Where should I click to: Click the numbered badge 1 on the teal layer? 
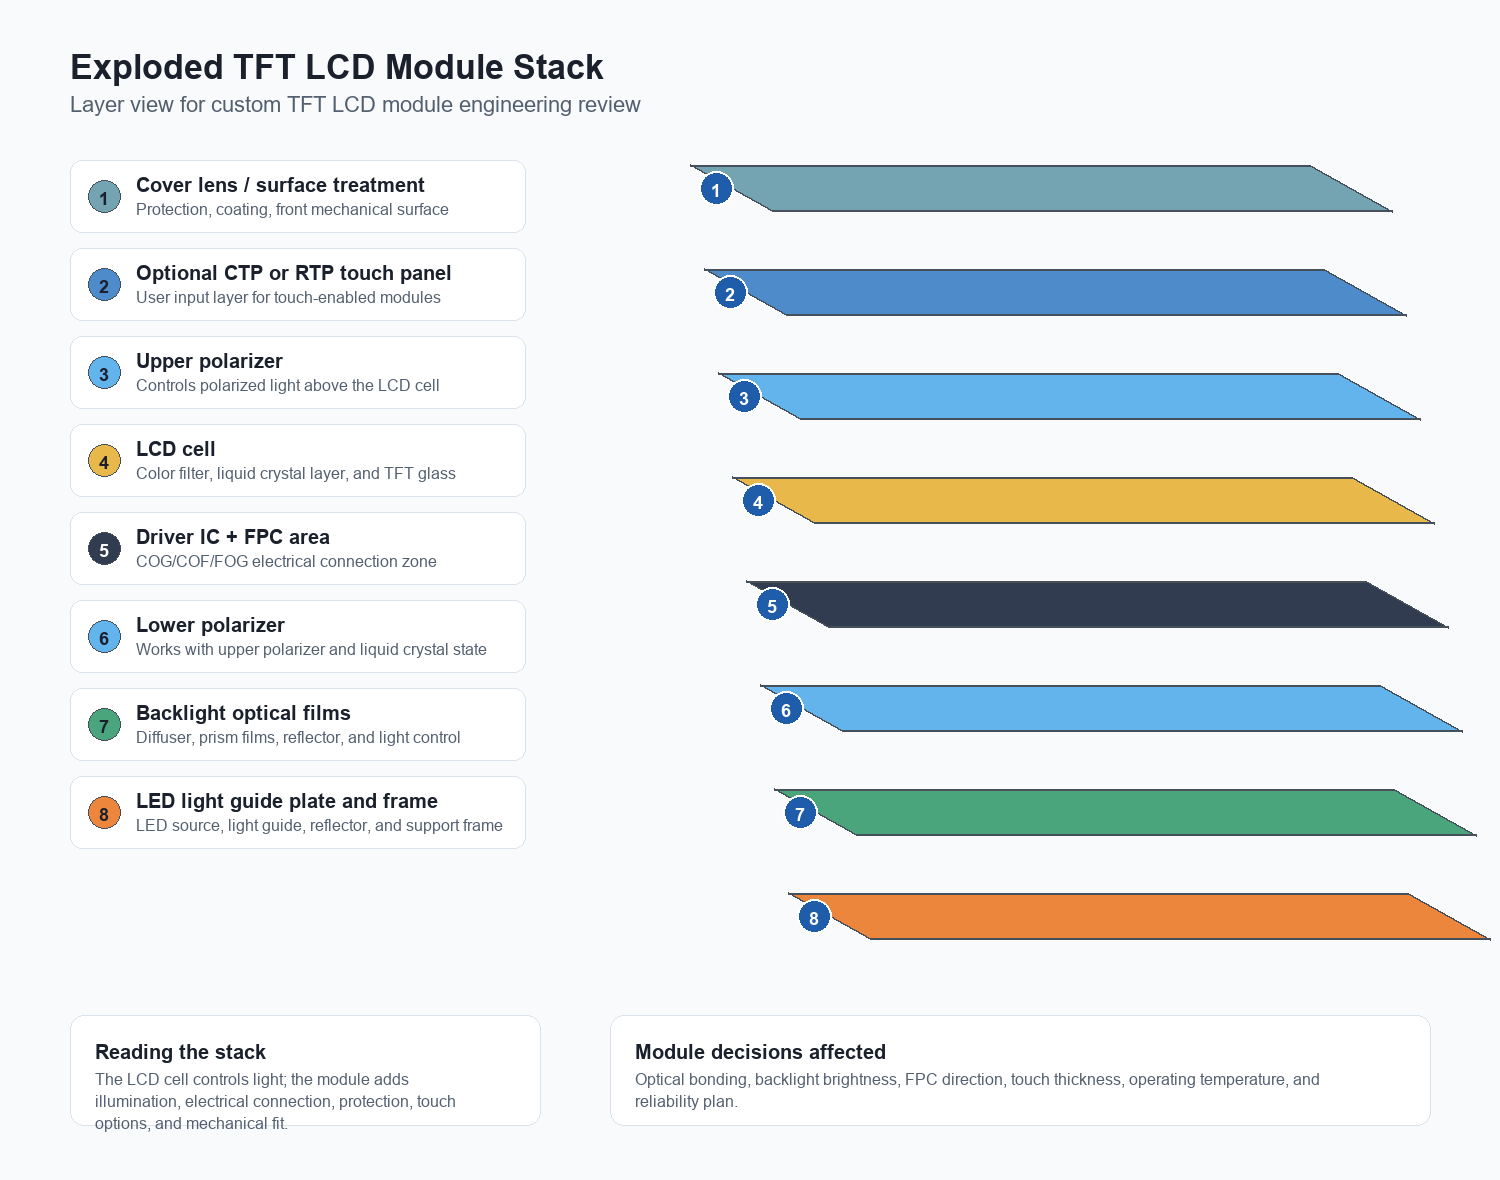point(716,189)
